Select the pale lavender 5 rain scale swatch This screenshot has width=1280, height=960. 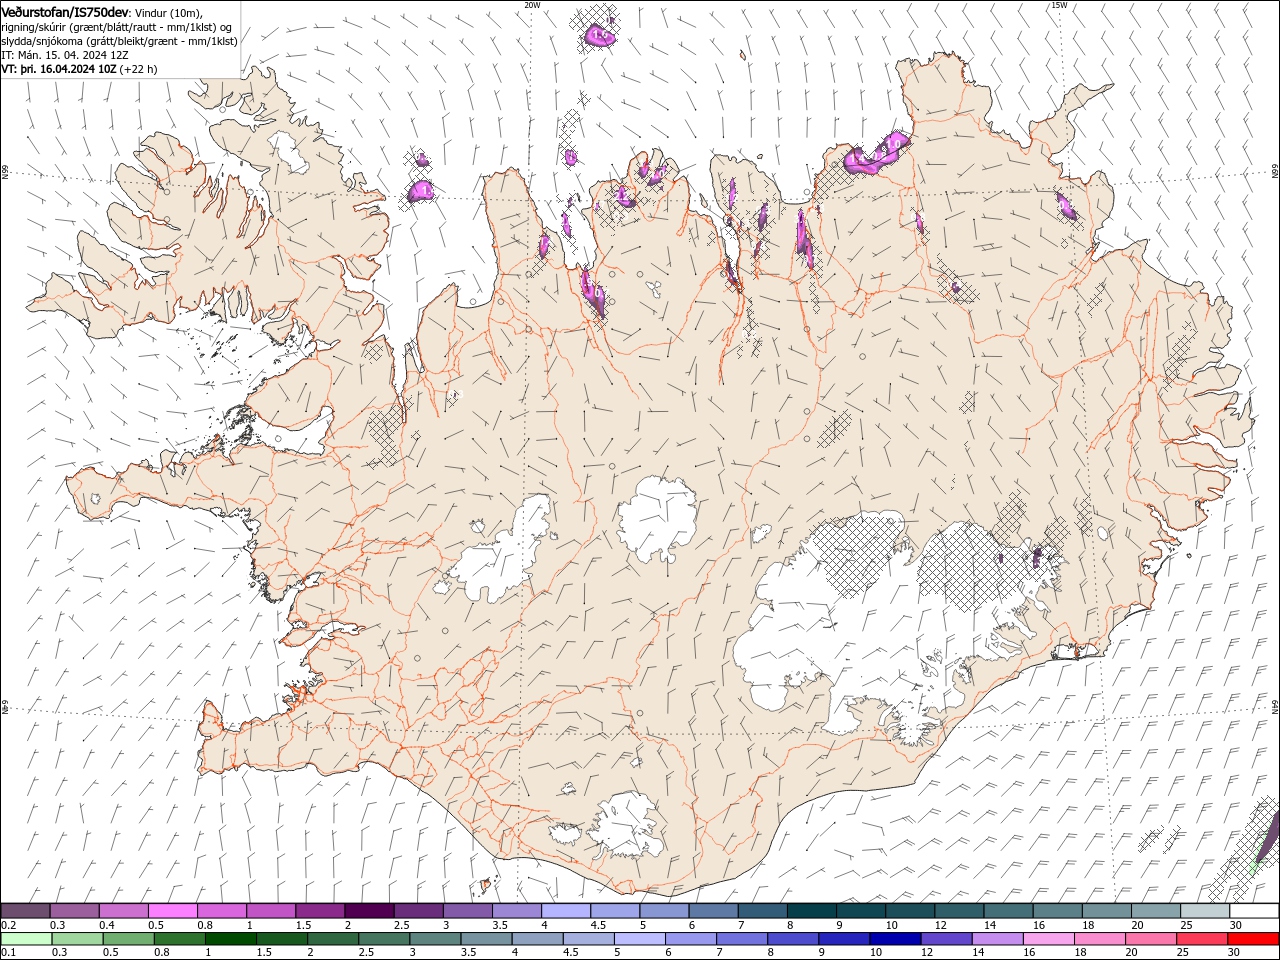point(640,939)
